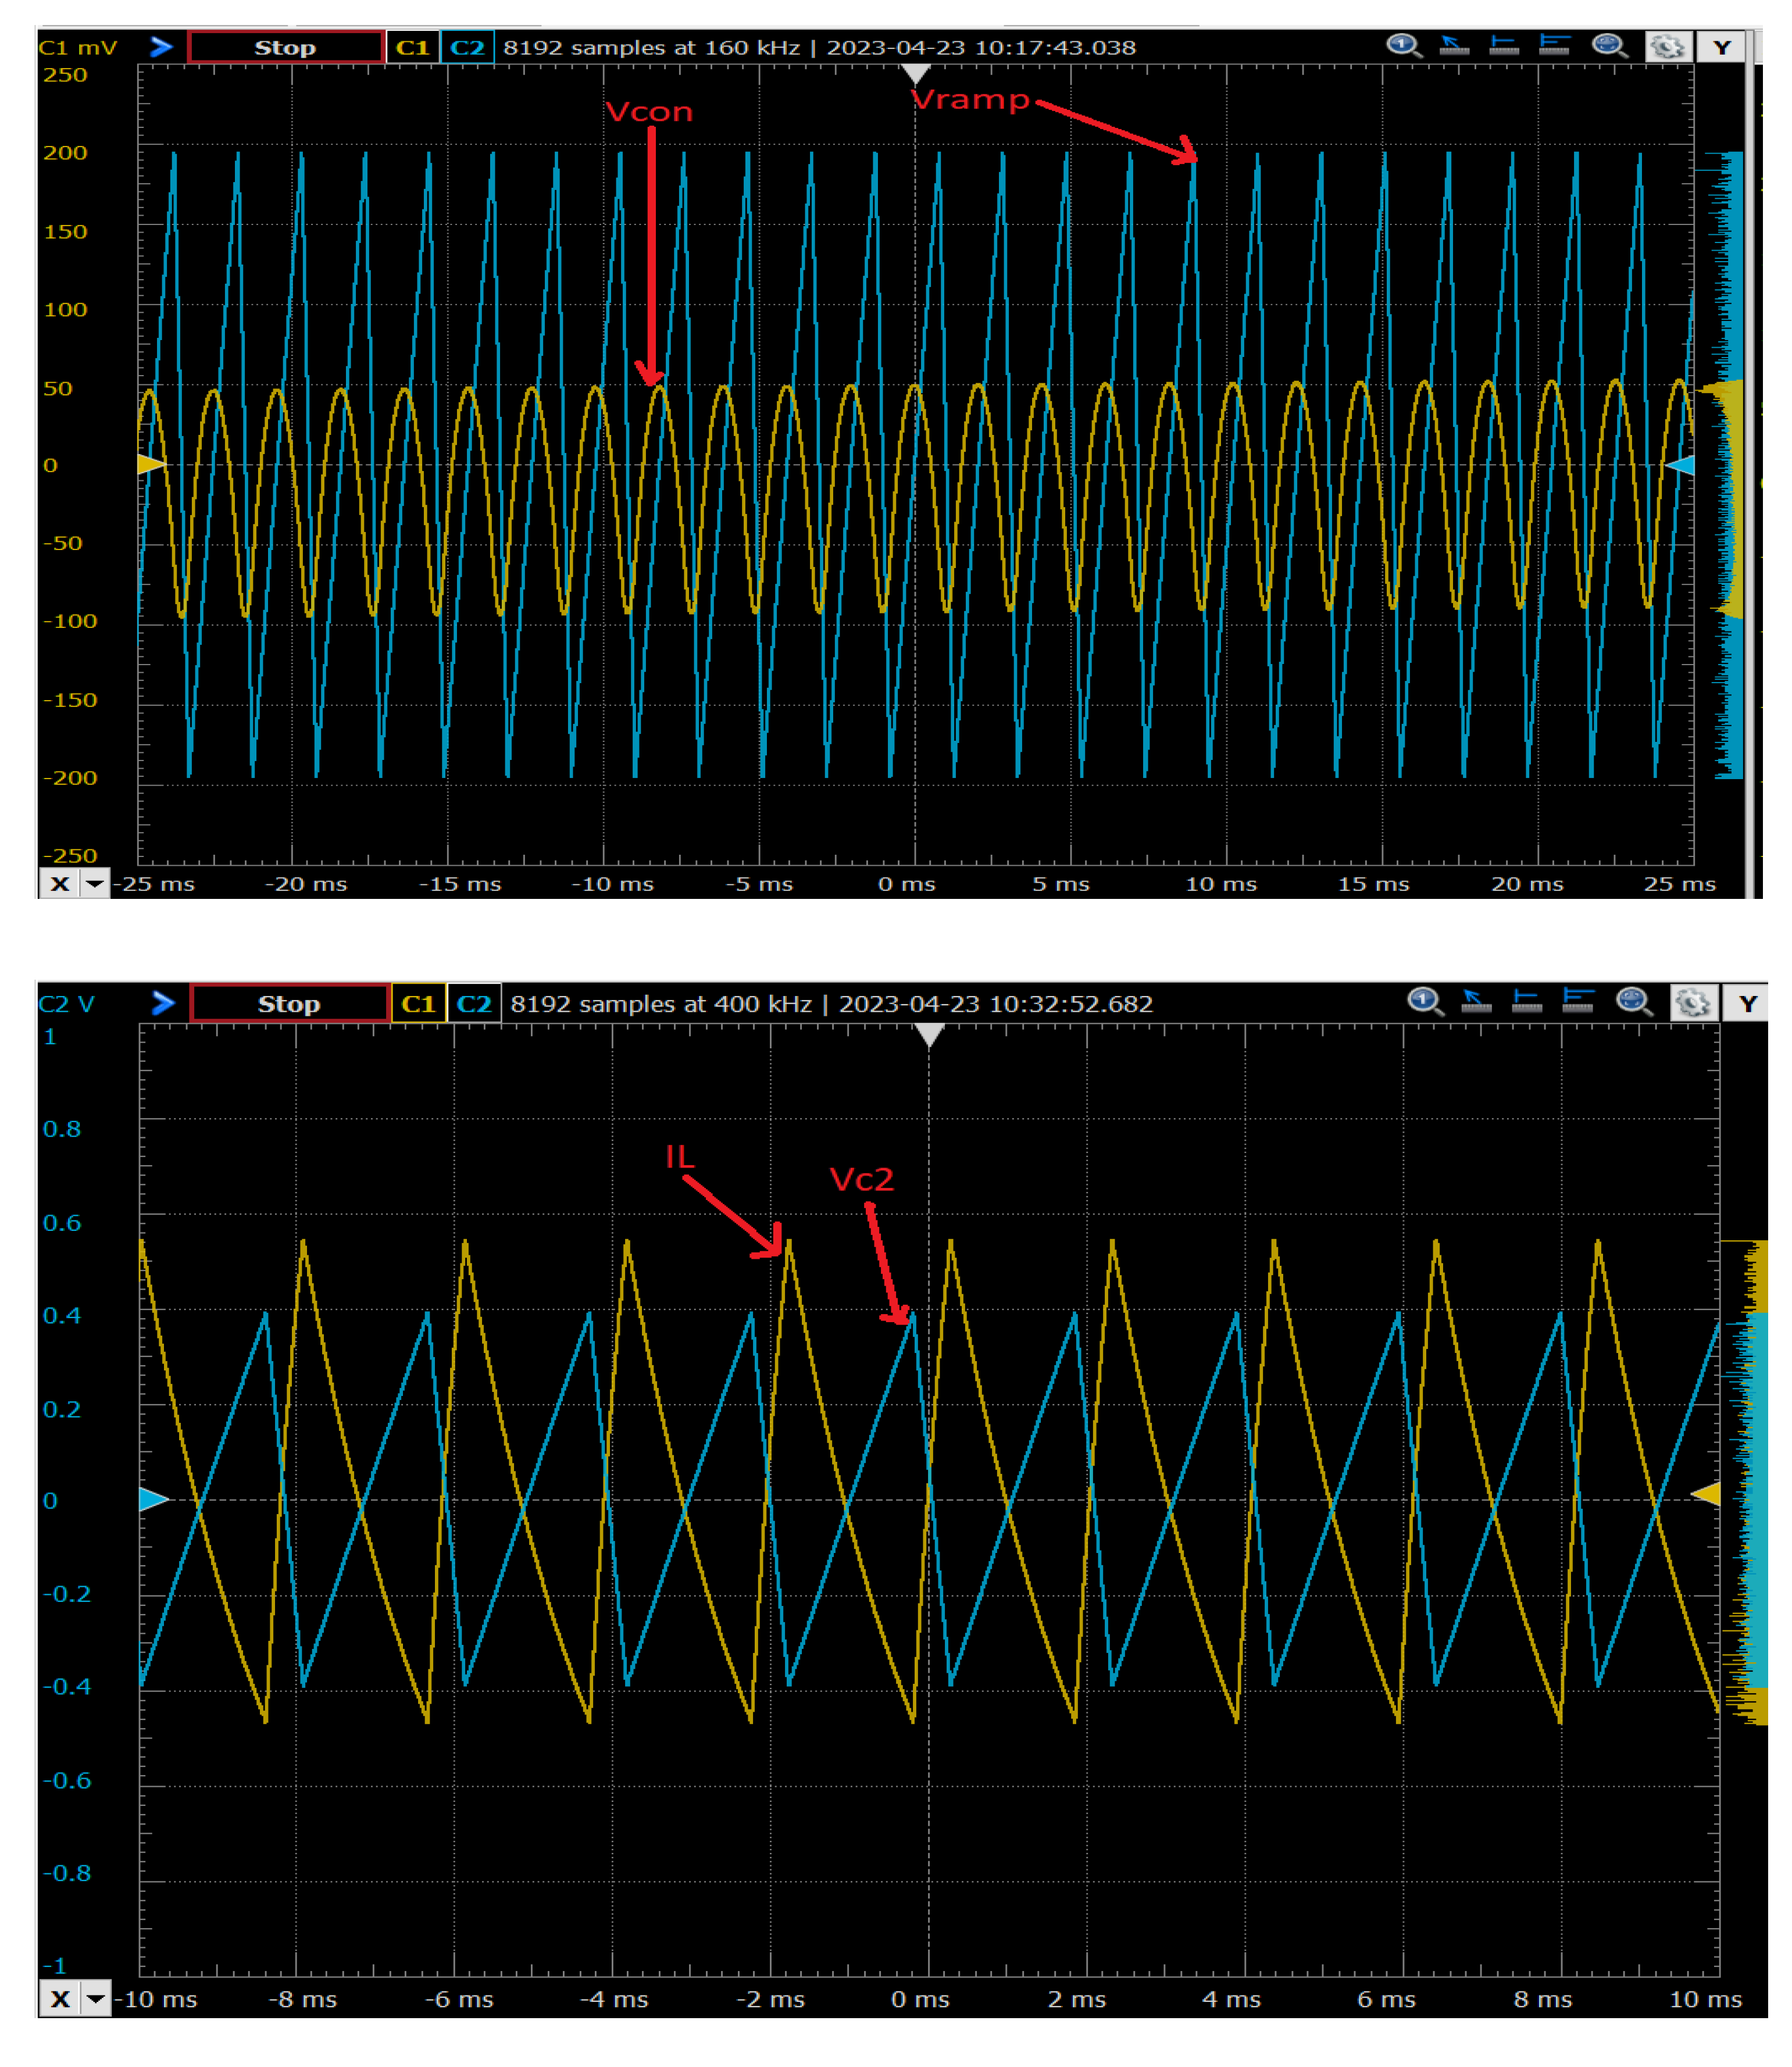Click the zoom-to-fit magnifier in top scope
This screenshot has width=1792, height=2067.
(x=1610, y=46)
